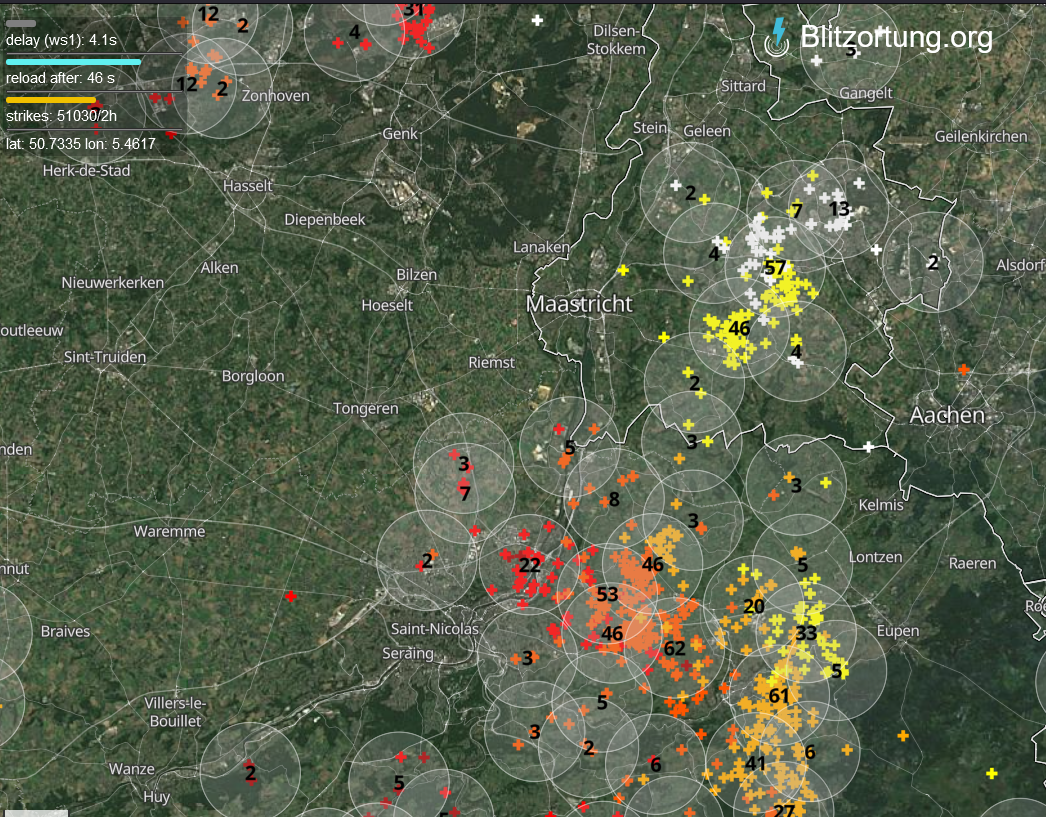The height and width of the screenshot is (817, 1046).
Task: Click the strike cluster marker labeled 57
Action: click(x=774, y=268)
